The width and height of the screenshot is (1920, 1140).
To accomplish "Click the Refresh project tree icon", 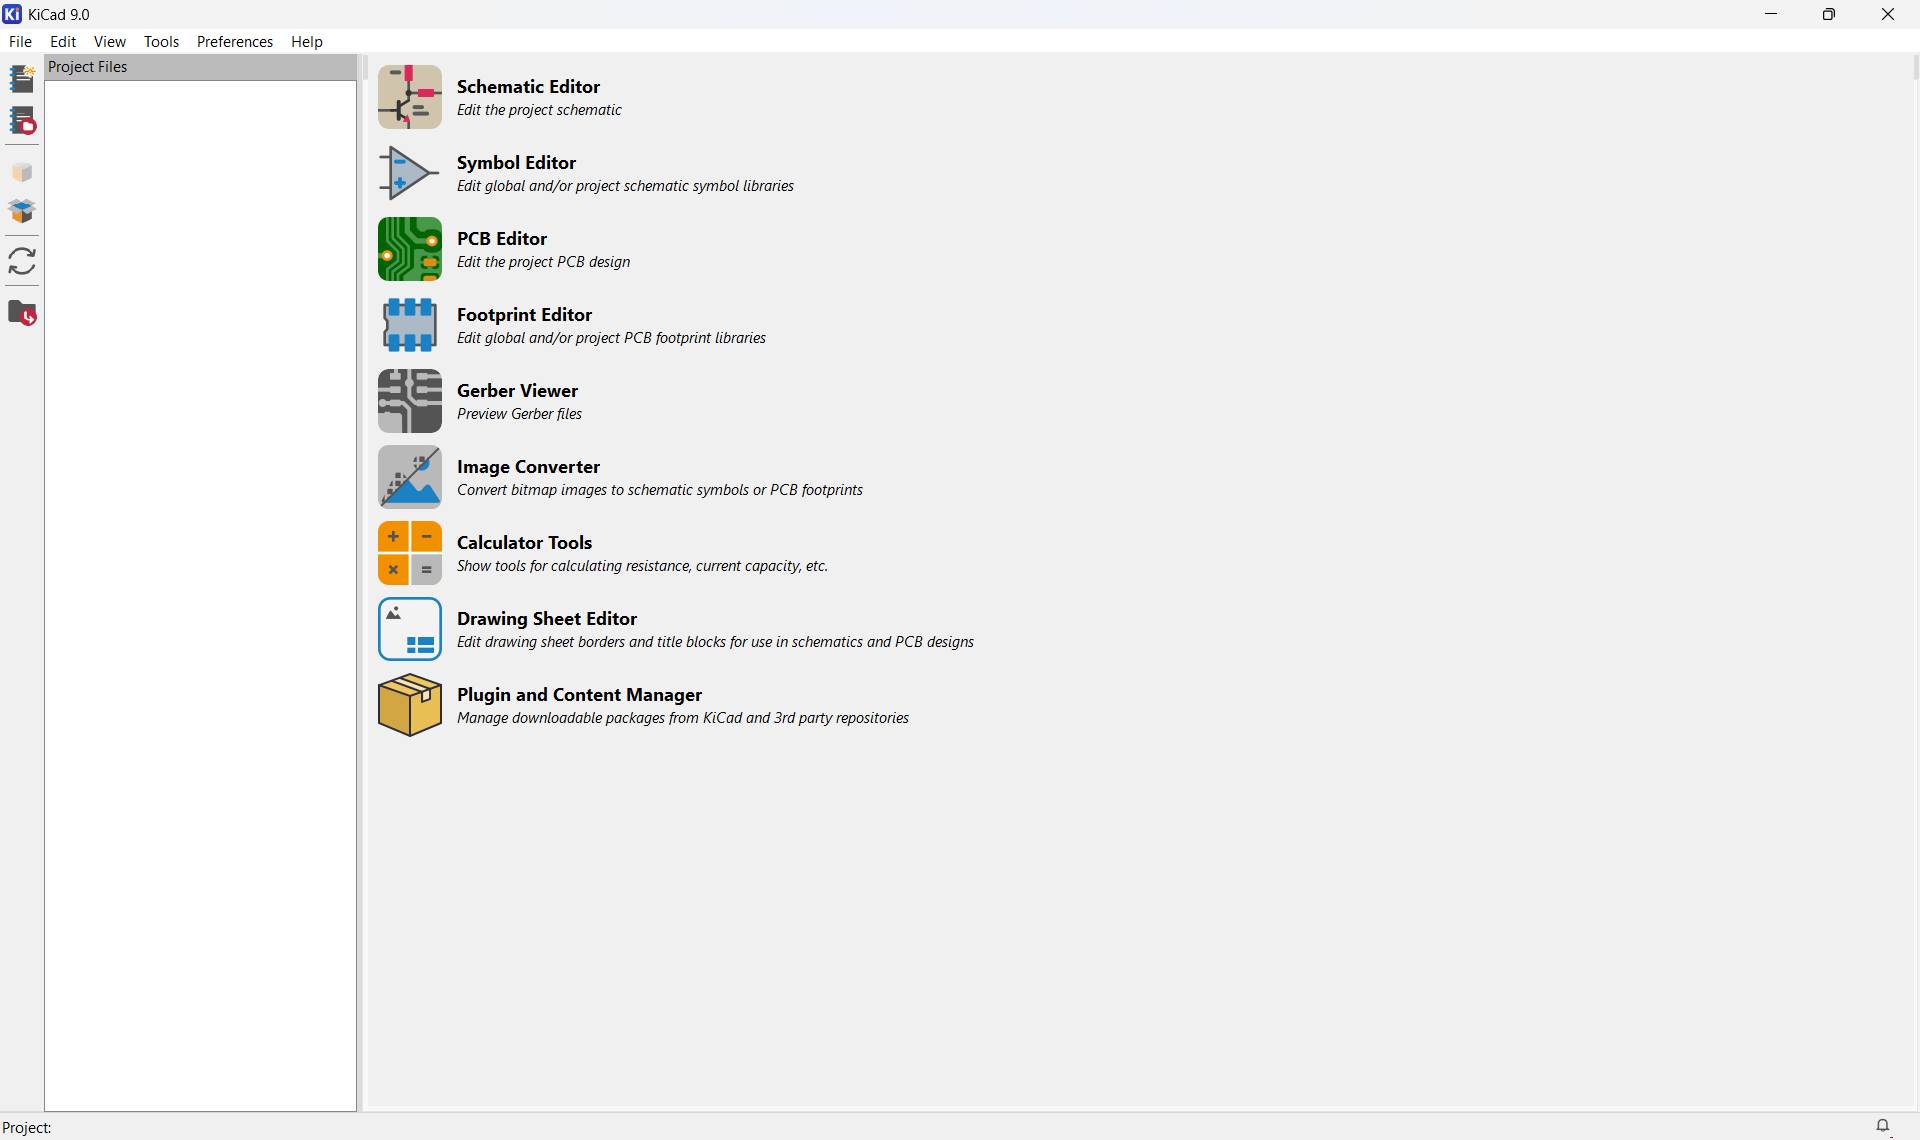I will (x=22, y=261).
